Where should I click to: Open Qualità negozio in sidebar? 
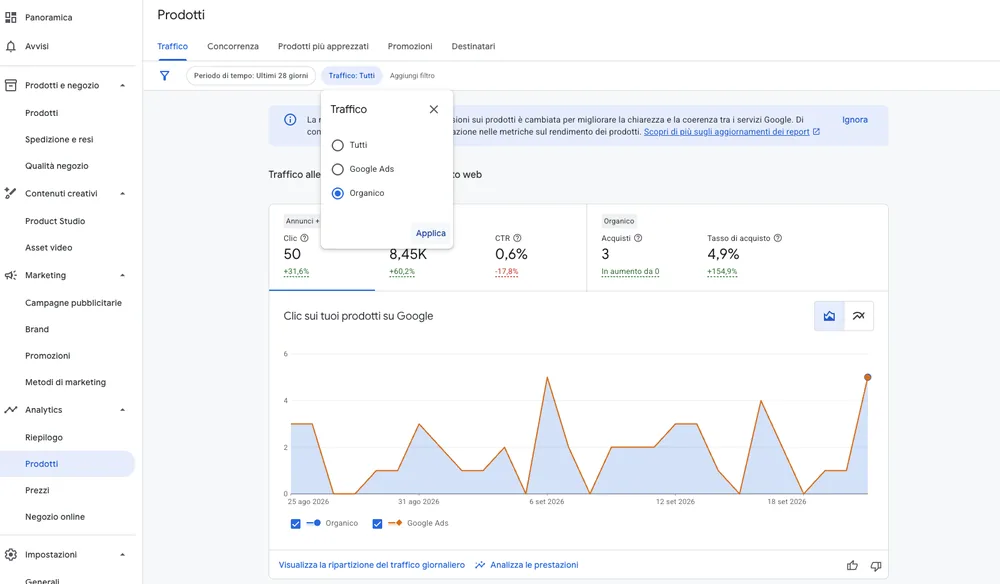(x=57, y=166)
